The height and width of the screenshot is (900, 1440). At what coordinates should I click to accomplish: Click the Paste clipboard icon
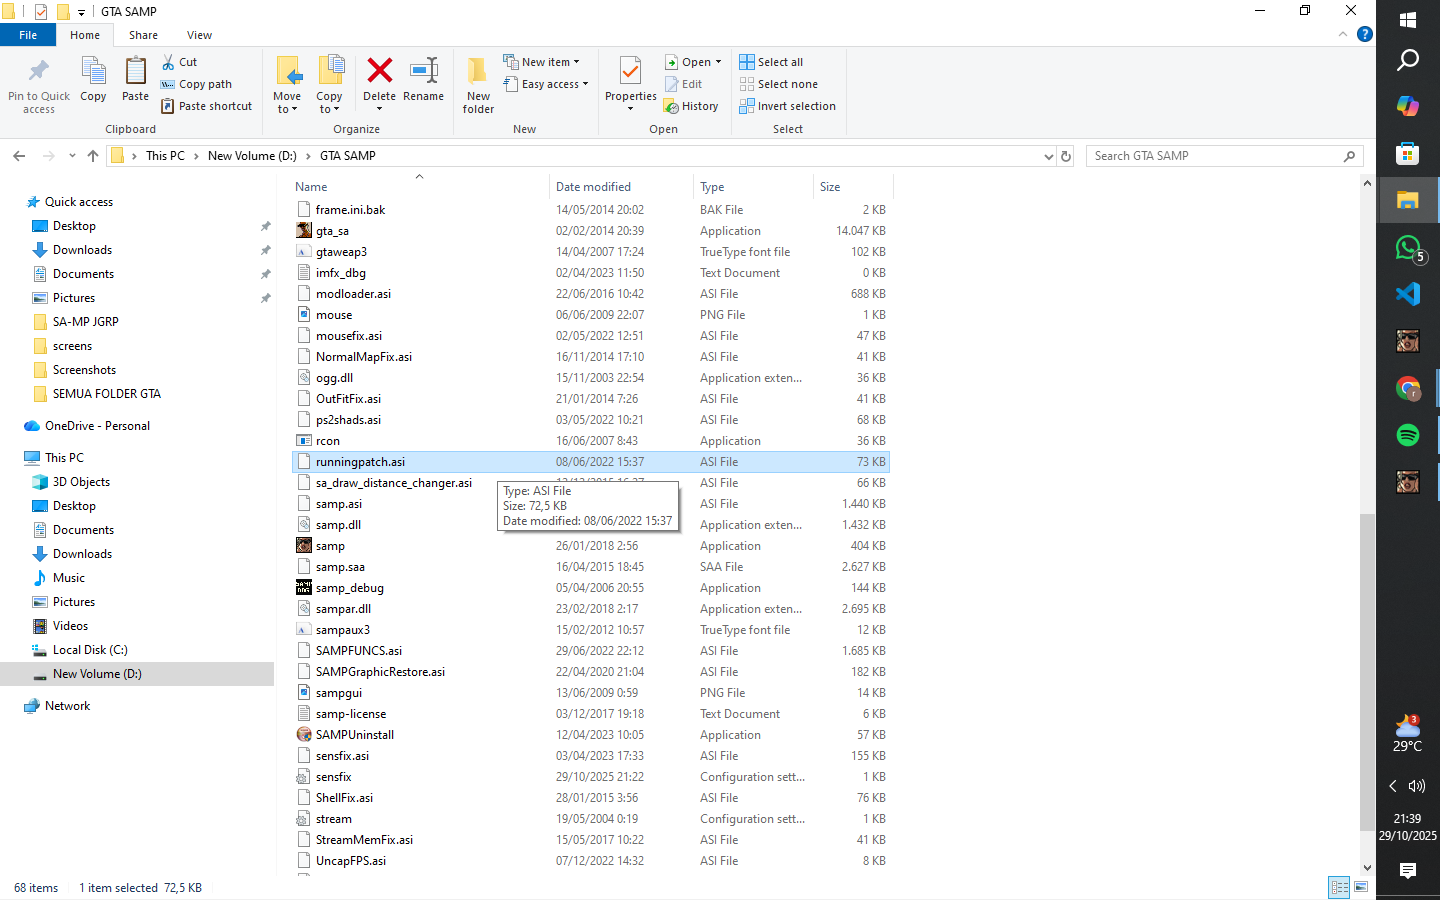pyautogui.click(x=135, y=71)
